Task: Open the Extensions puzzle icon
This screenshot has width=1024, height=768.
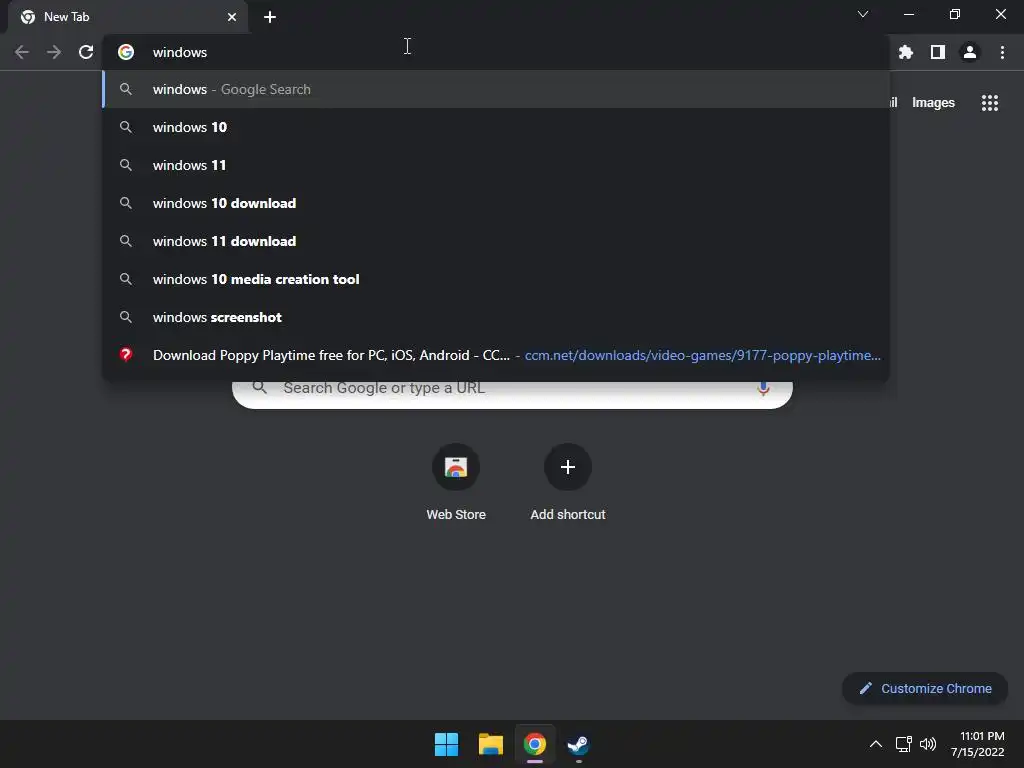Action: (905, 52)
